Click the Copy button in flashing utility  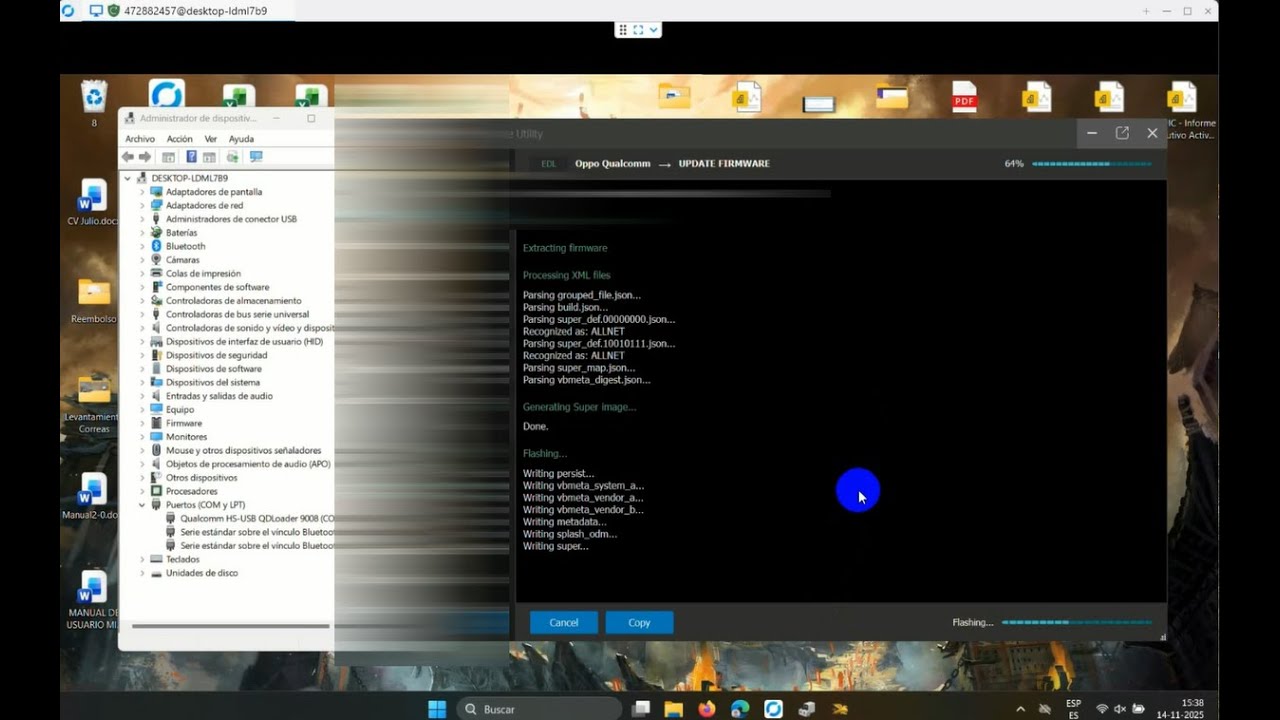[x=639, y=622]
